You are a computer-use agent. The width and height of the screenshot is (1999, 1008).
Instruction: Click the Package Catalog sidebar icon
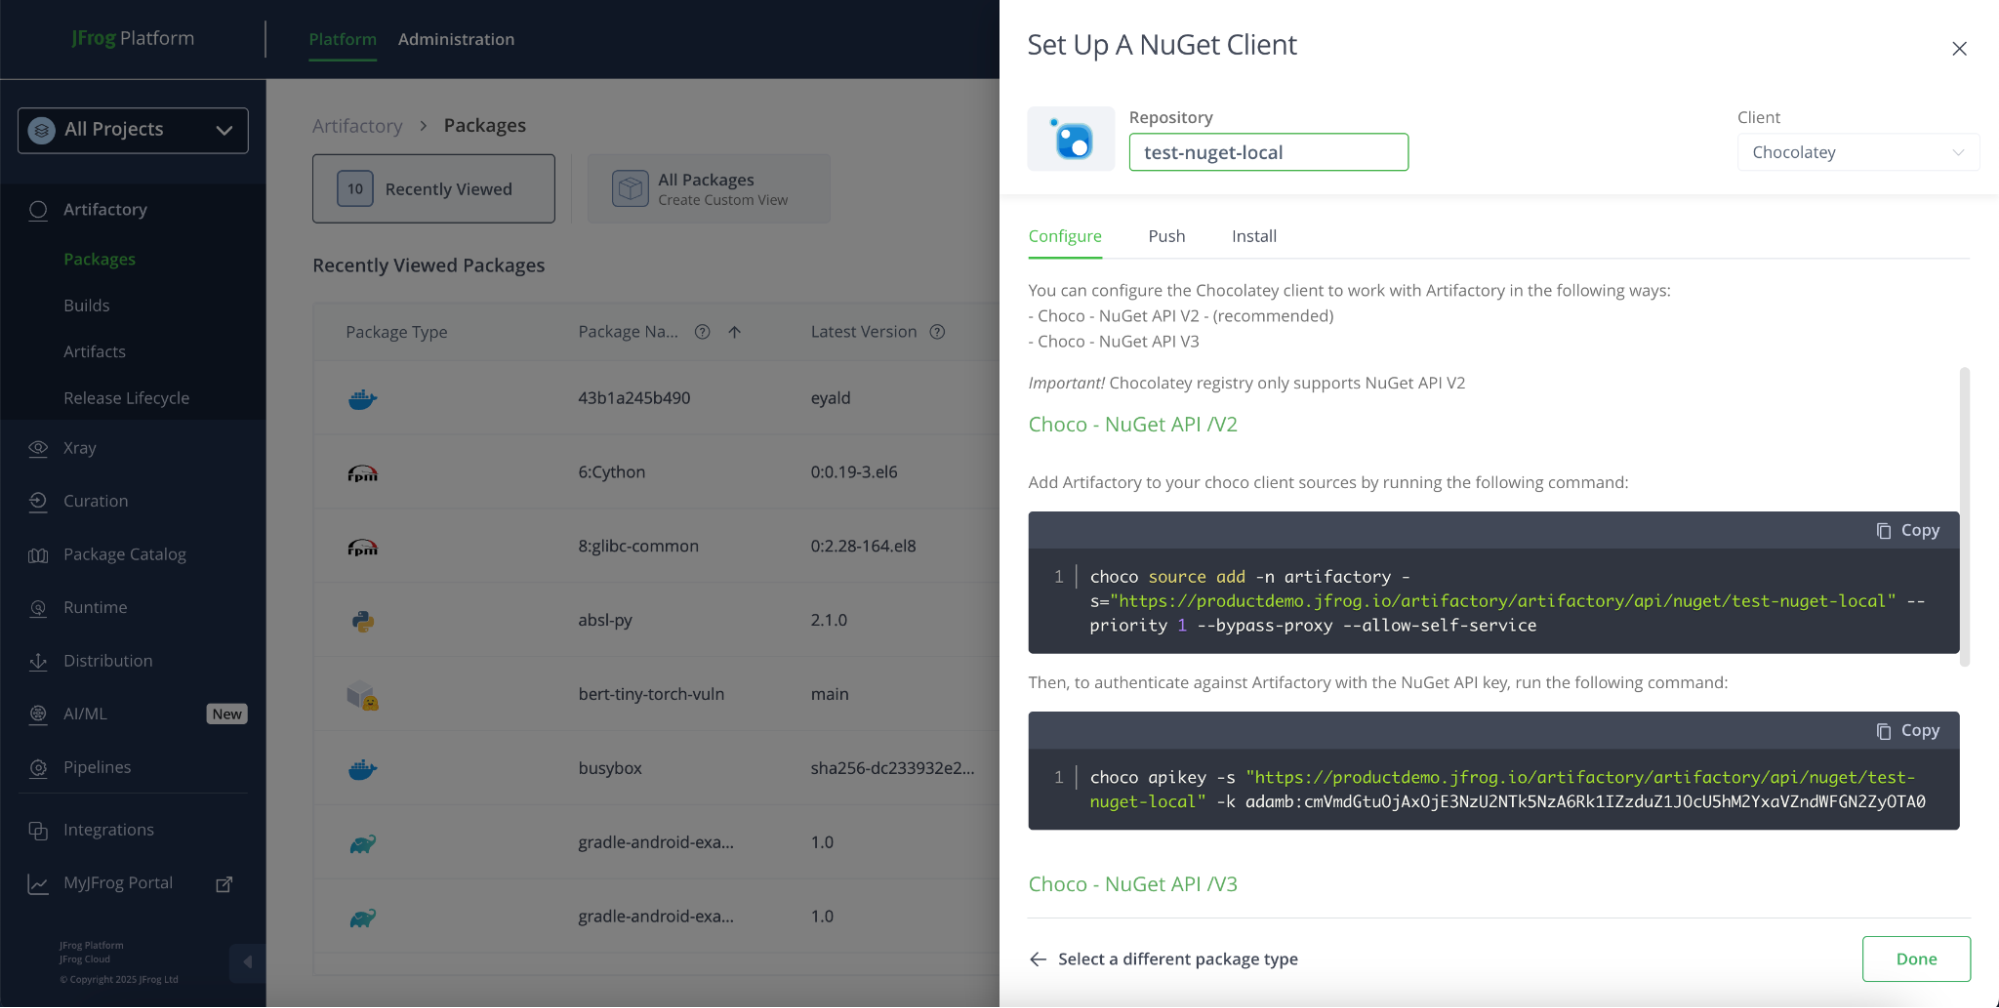(37, 554)
